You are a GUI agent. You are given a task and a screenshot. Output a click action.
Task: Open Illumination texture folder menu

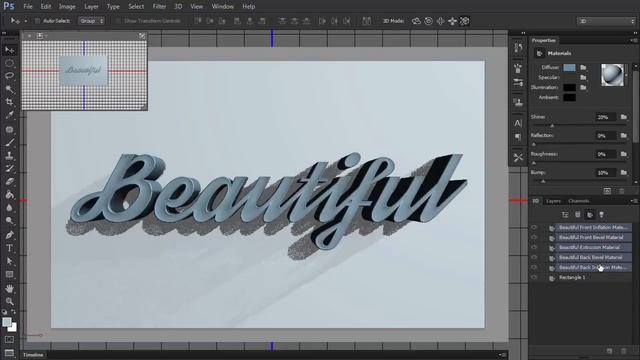(583, 87)
